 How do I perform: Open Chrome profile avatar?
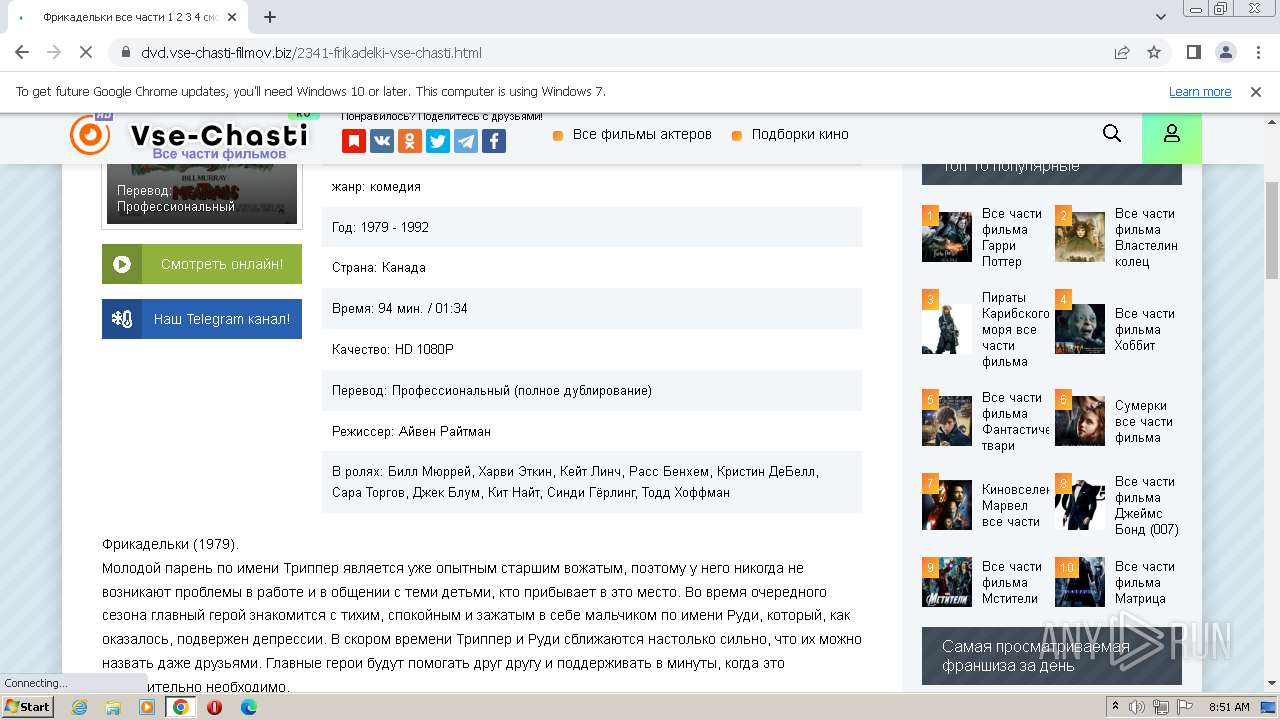click(x=1225, y=52)
